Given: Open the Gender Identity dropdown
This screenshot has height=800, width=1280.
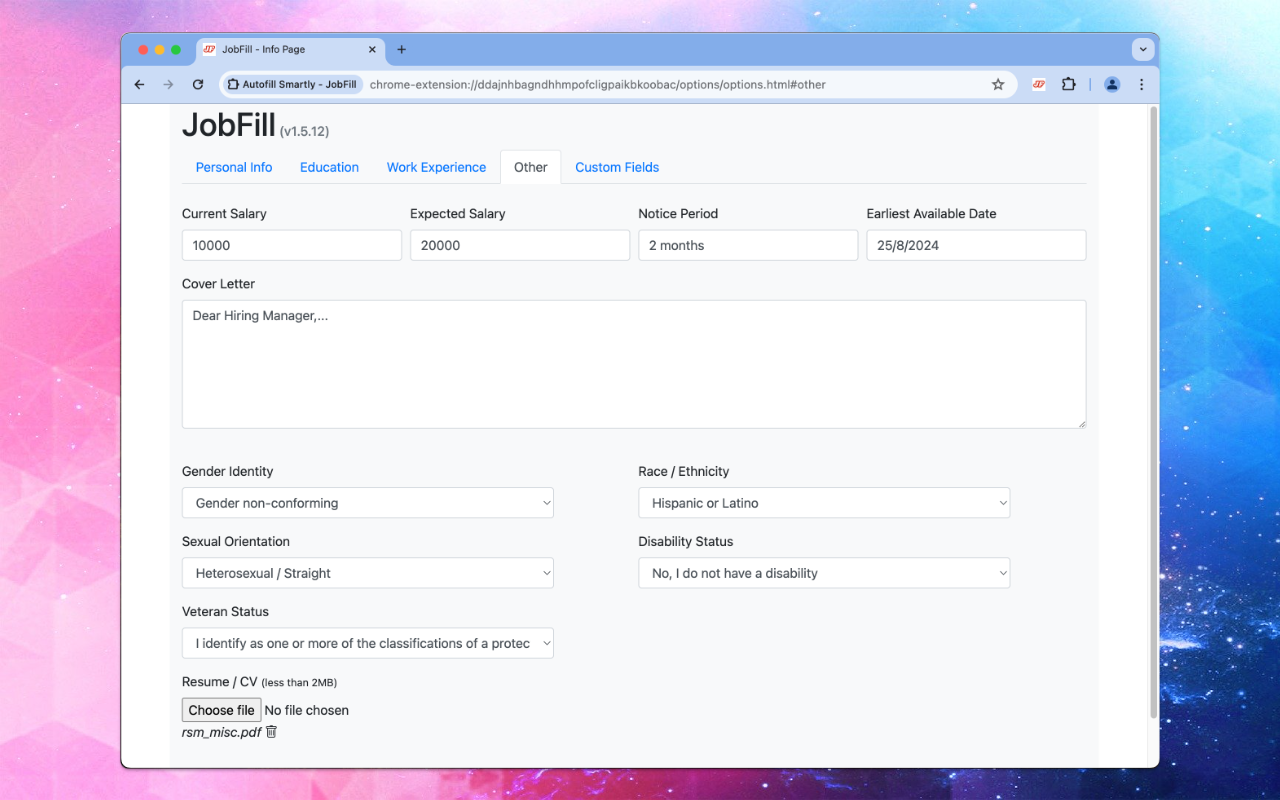Looking at the screenshot, I should pos(368,503).
